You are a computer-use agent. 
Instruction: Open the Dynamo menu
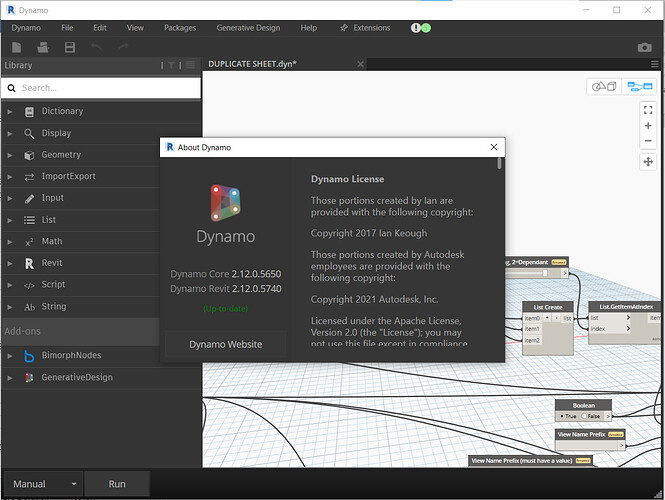pos(26,28)
